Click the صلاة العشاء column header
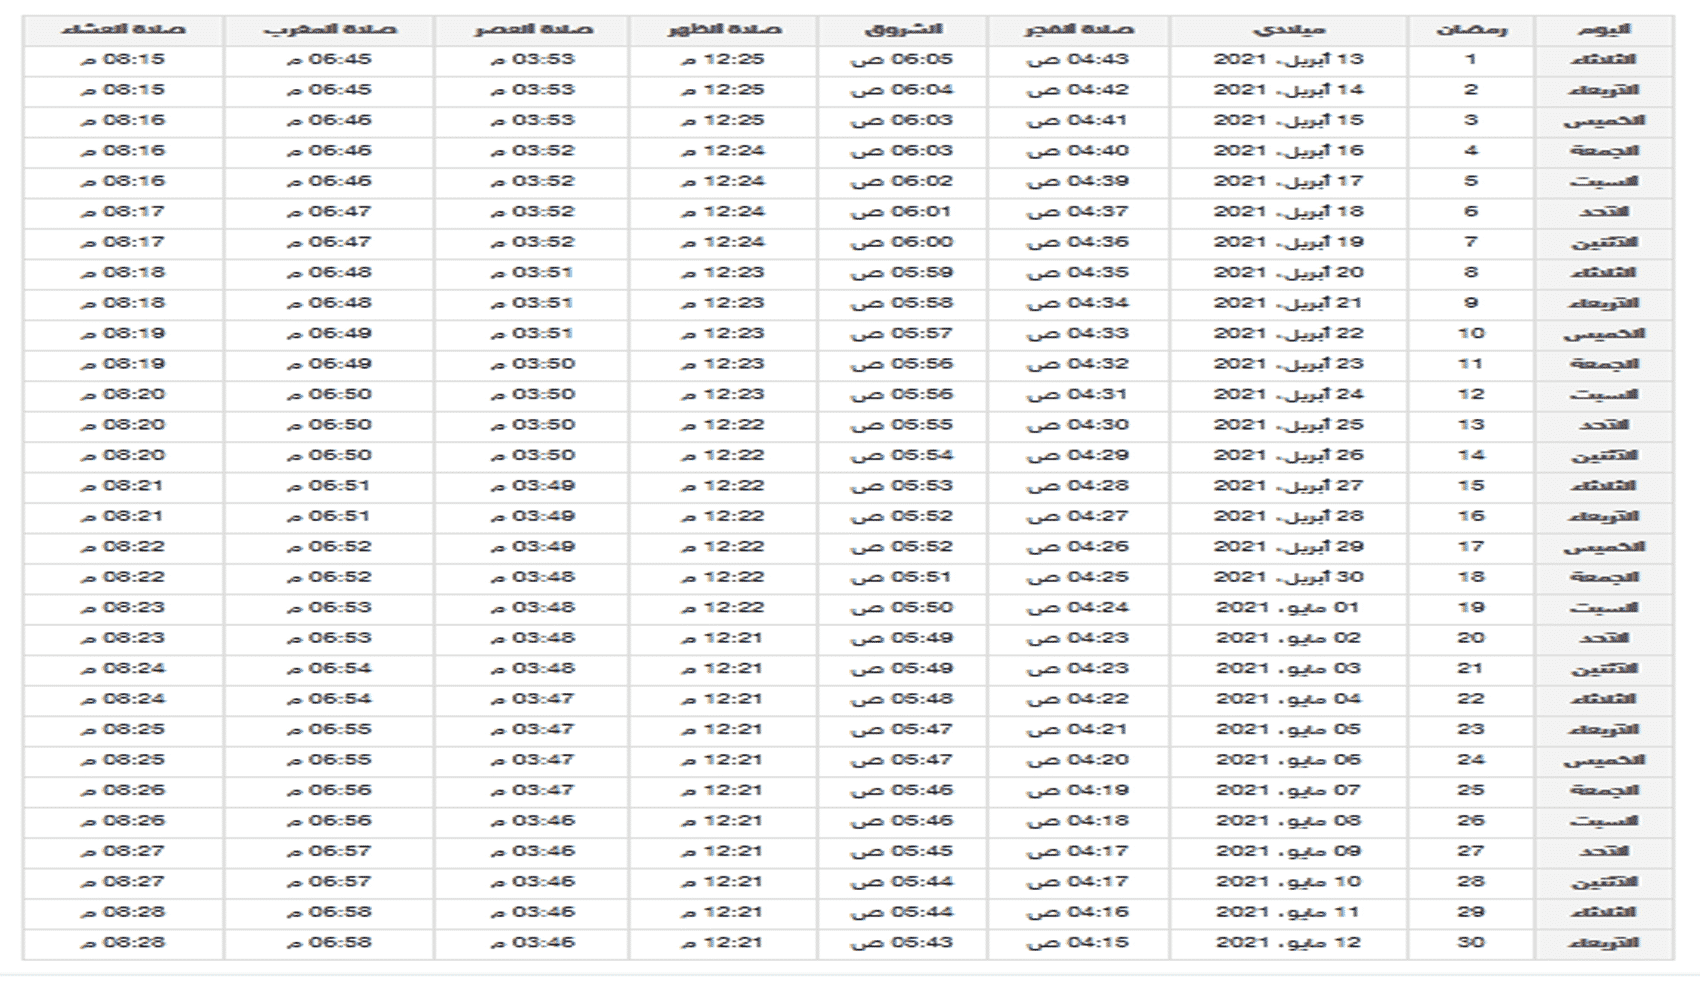Viewport: 1700px width, 1000px height. pyautogui.click(x=123, y=30)
